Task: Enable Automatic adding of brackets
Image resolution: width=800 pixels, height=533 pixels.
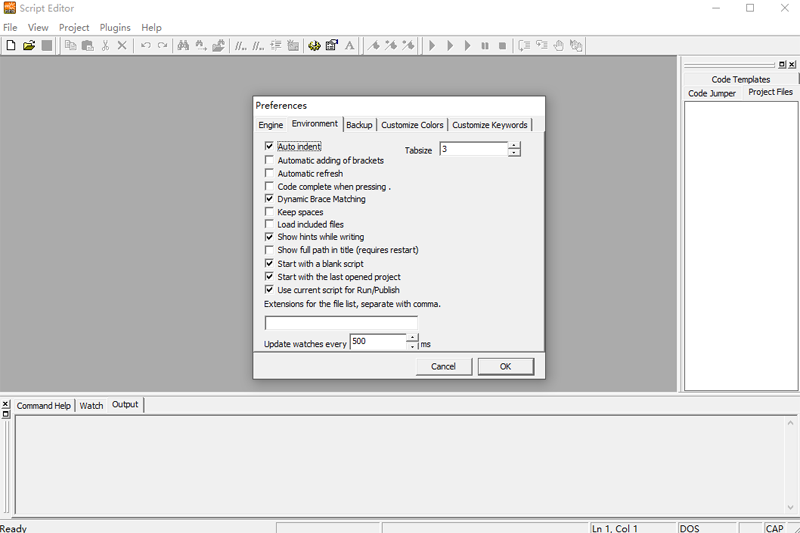Action: tap(269, 160)
